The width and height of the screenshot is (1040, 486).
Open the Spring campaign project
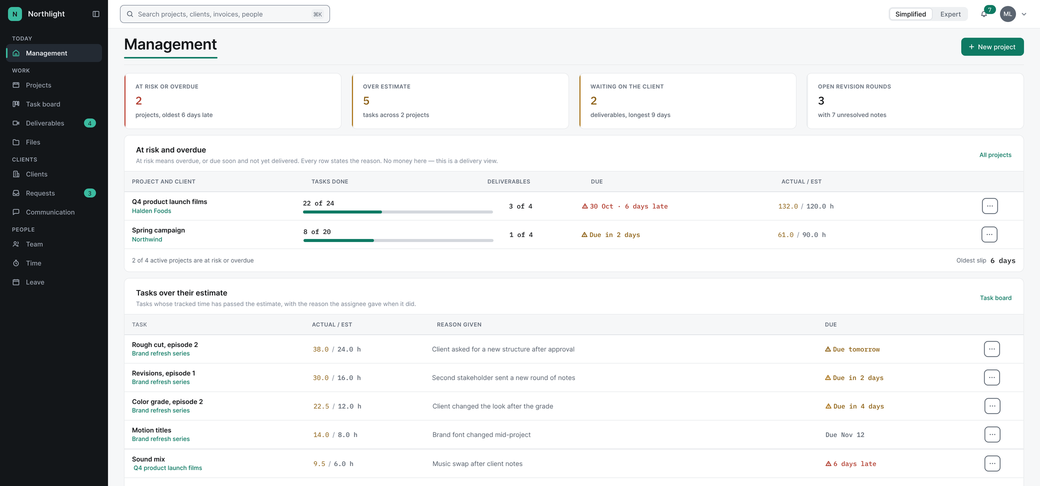click(159, 230)
